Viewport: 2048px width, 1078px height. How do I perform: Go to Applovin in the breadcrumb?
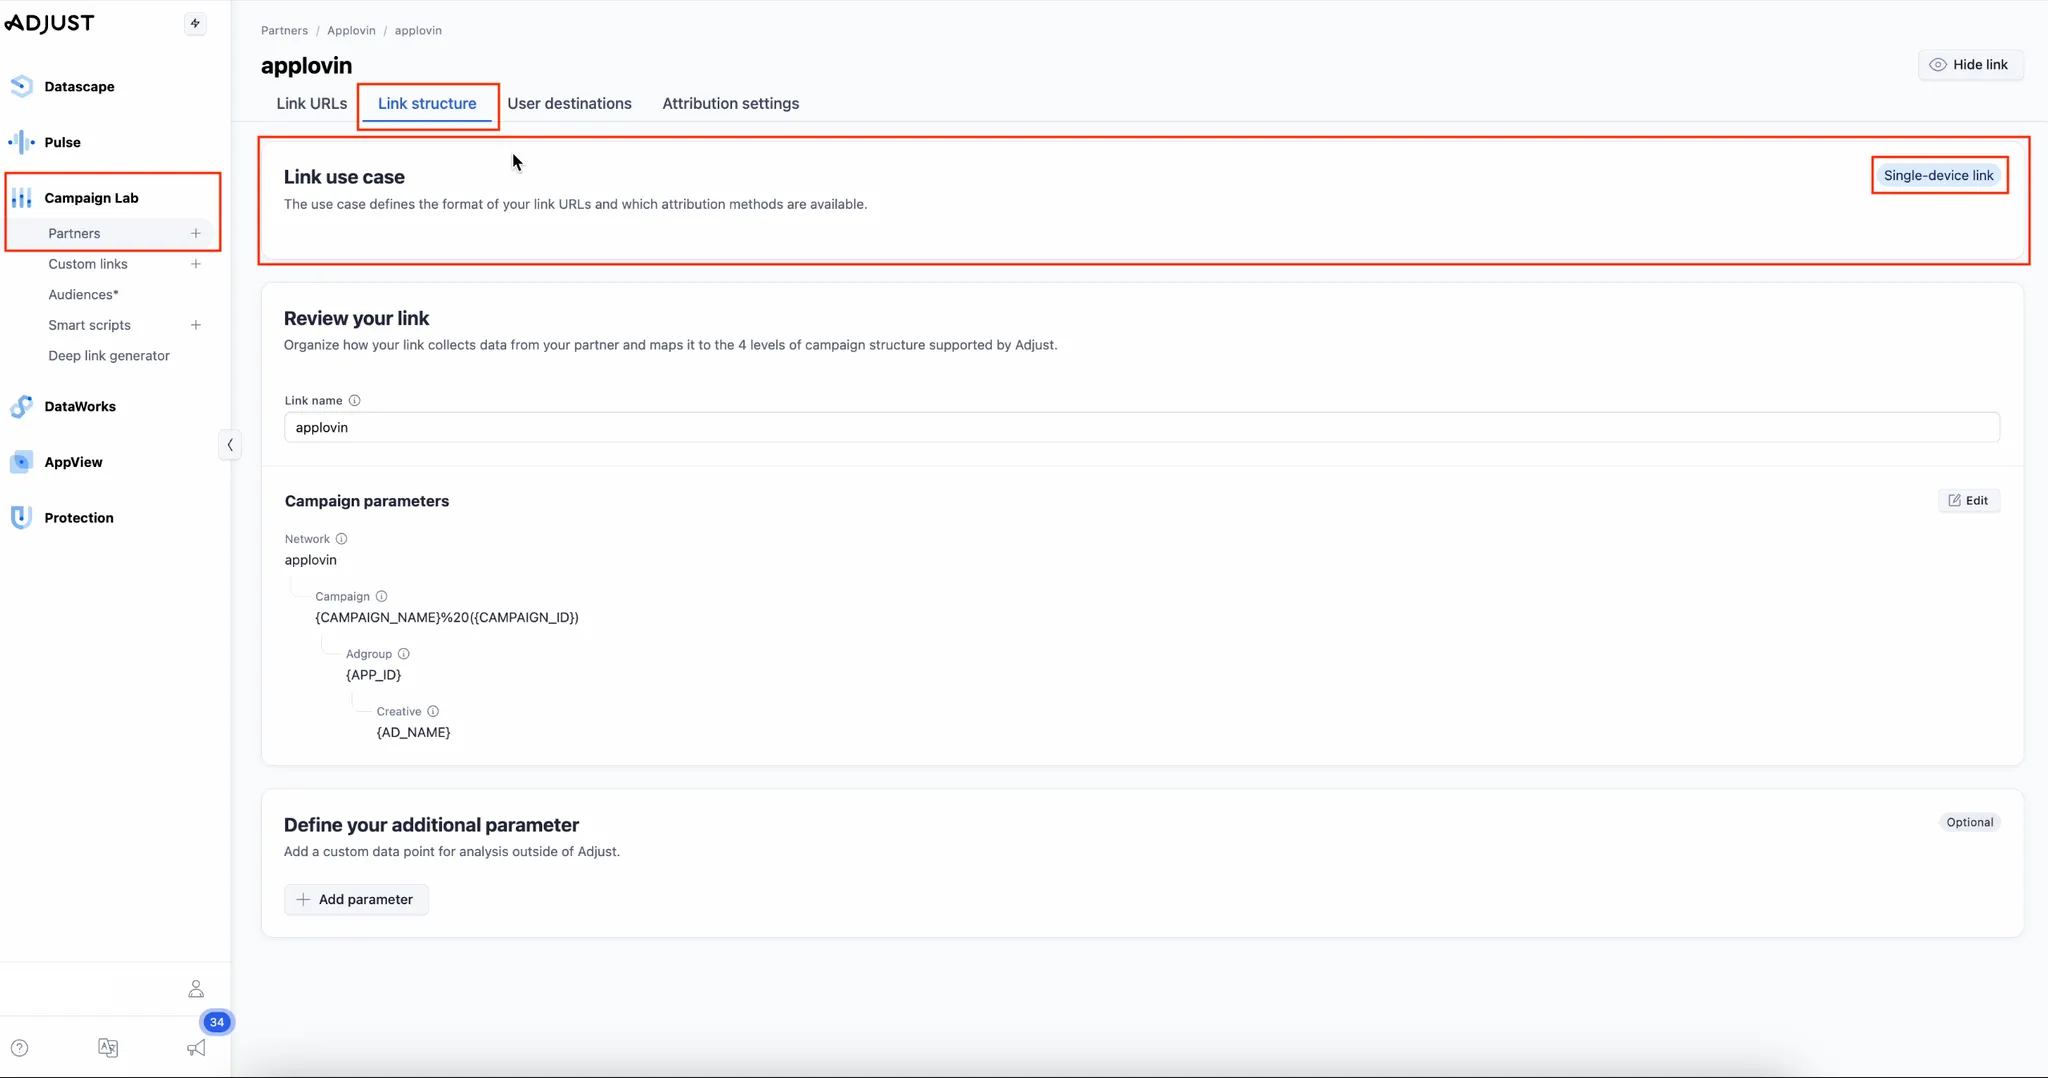pos(351,30)
